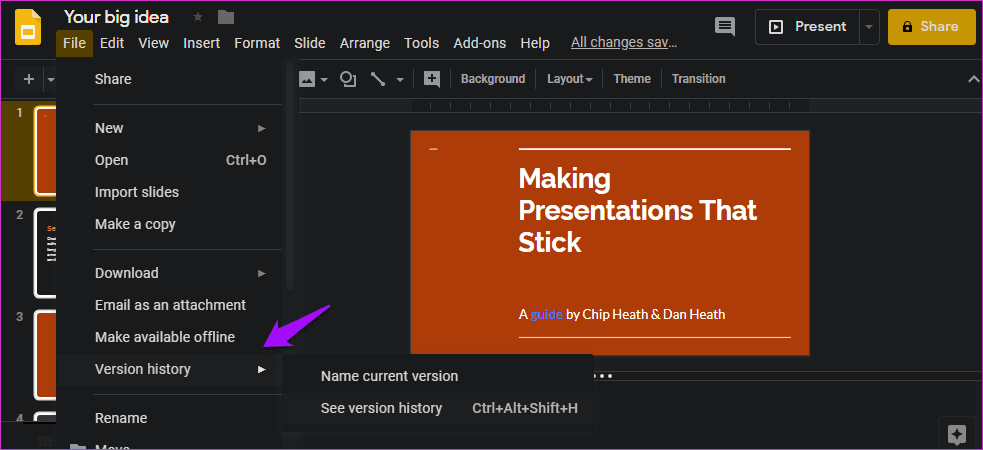
Task: Click Making Presentations That Stick title
Action: click(638, 211)
